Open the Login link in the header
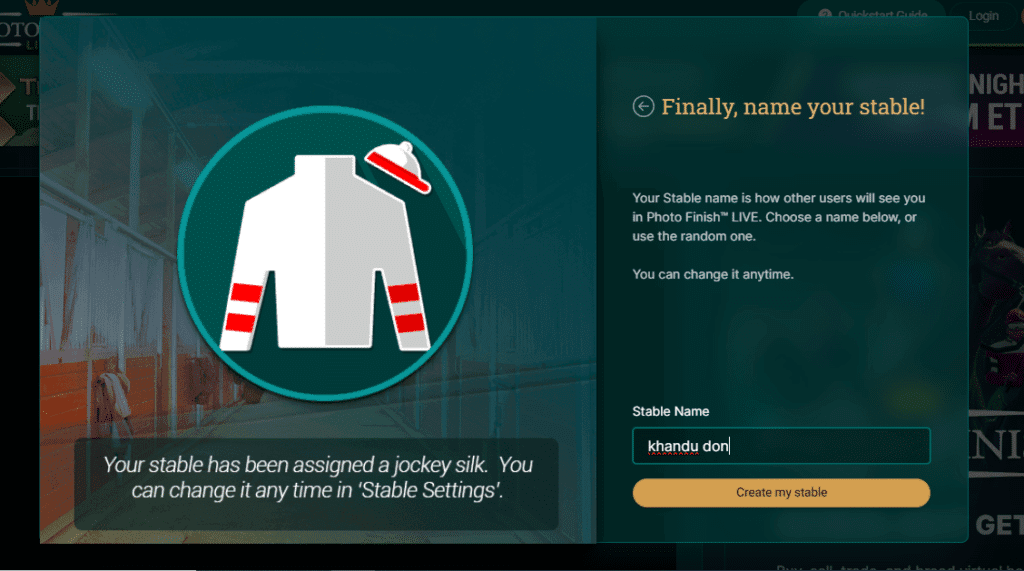This screenshot has width=1024, height=571. 984,16
